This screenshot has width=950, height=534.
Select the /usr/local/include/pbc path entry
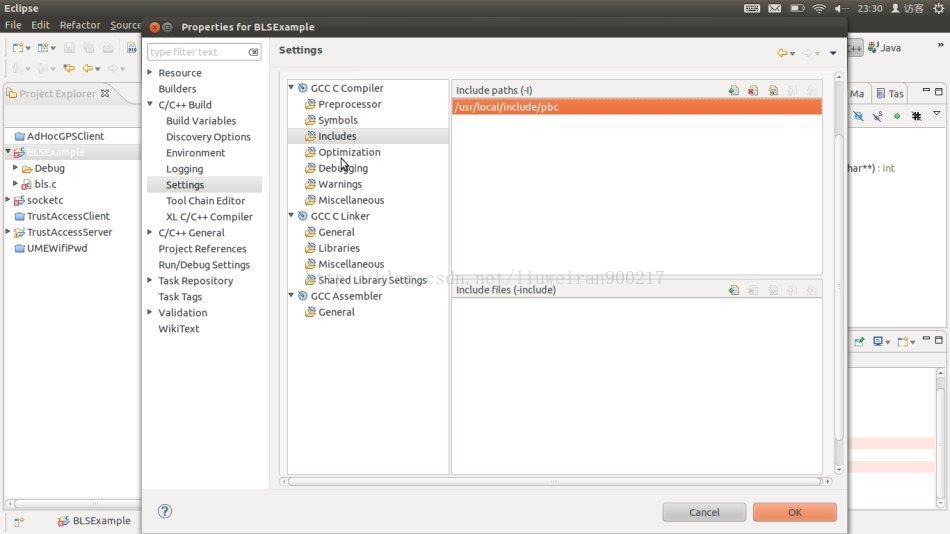tap(637, 107)
